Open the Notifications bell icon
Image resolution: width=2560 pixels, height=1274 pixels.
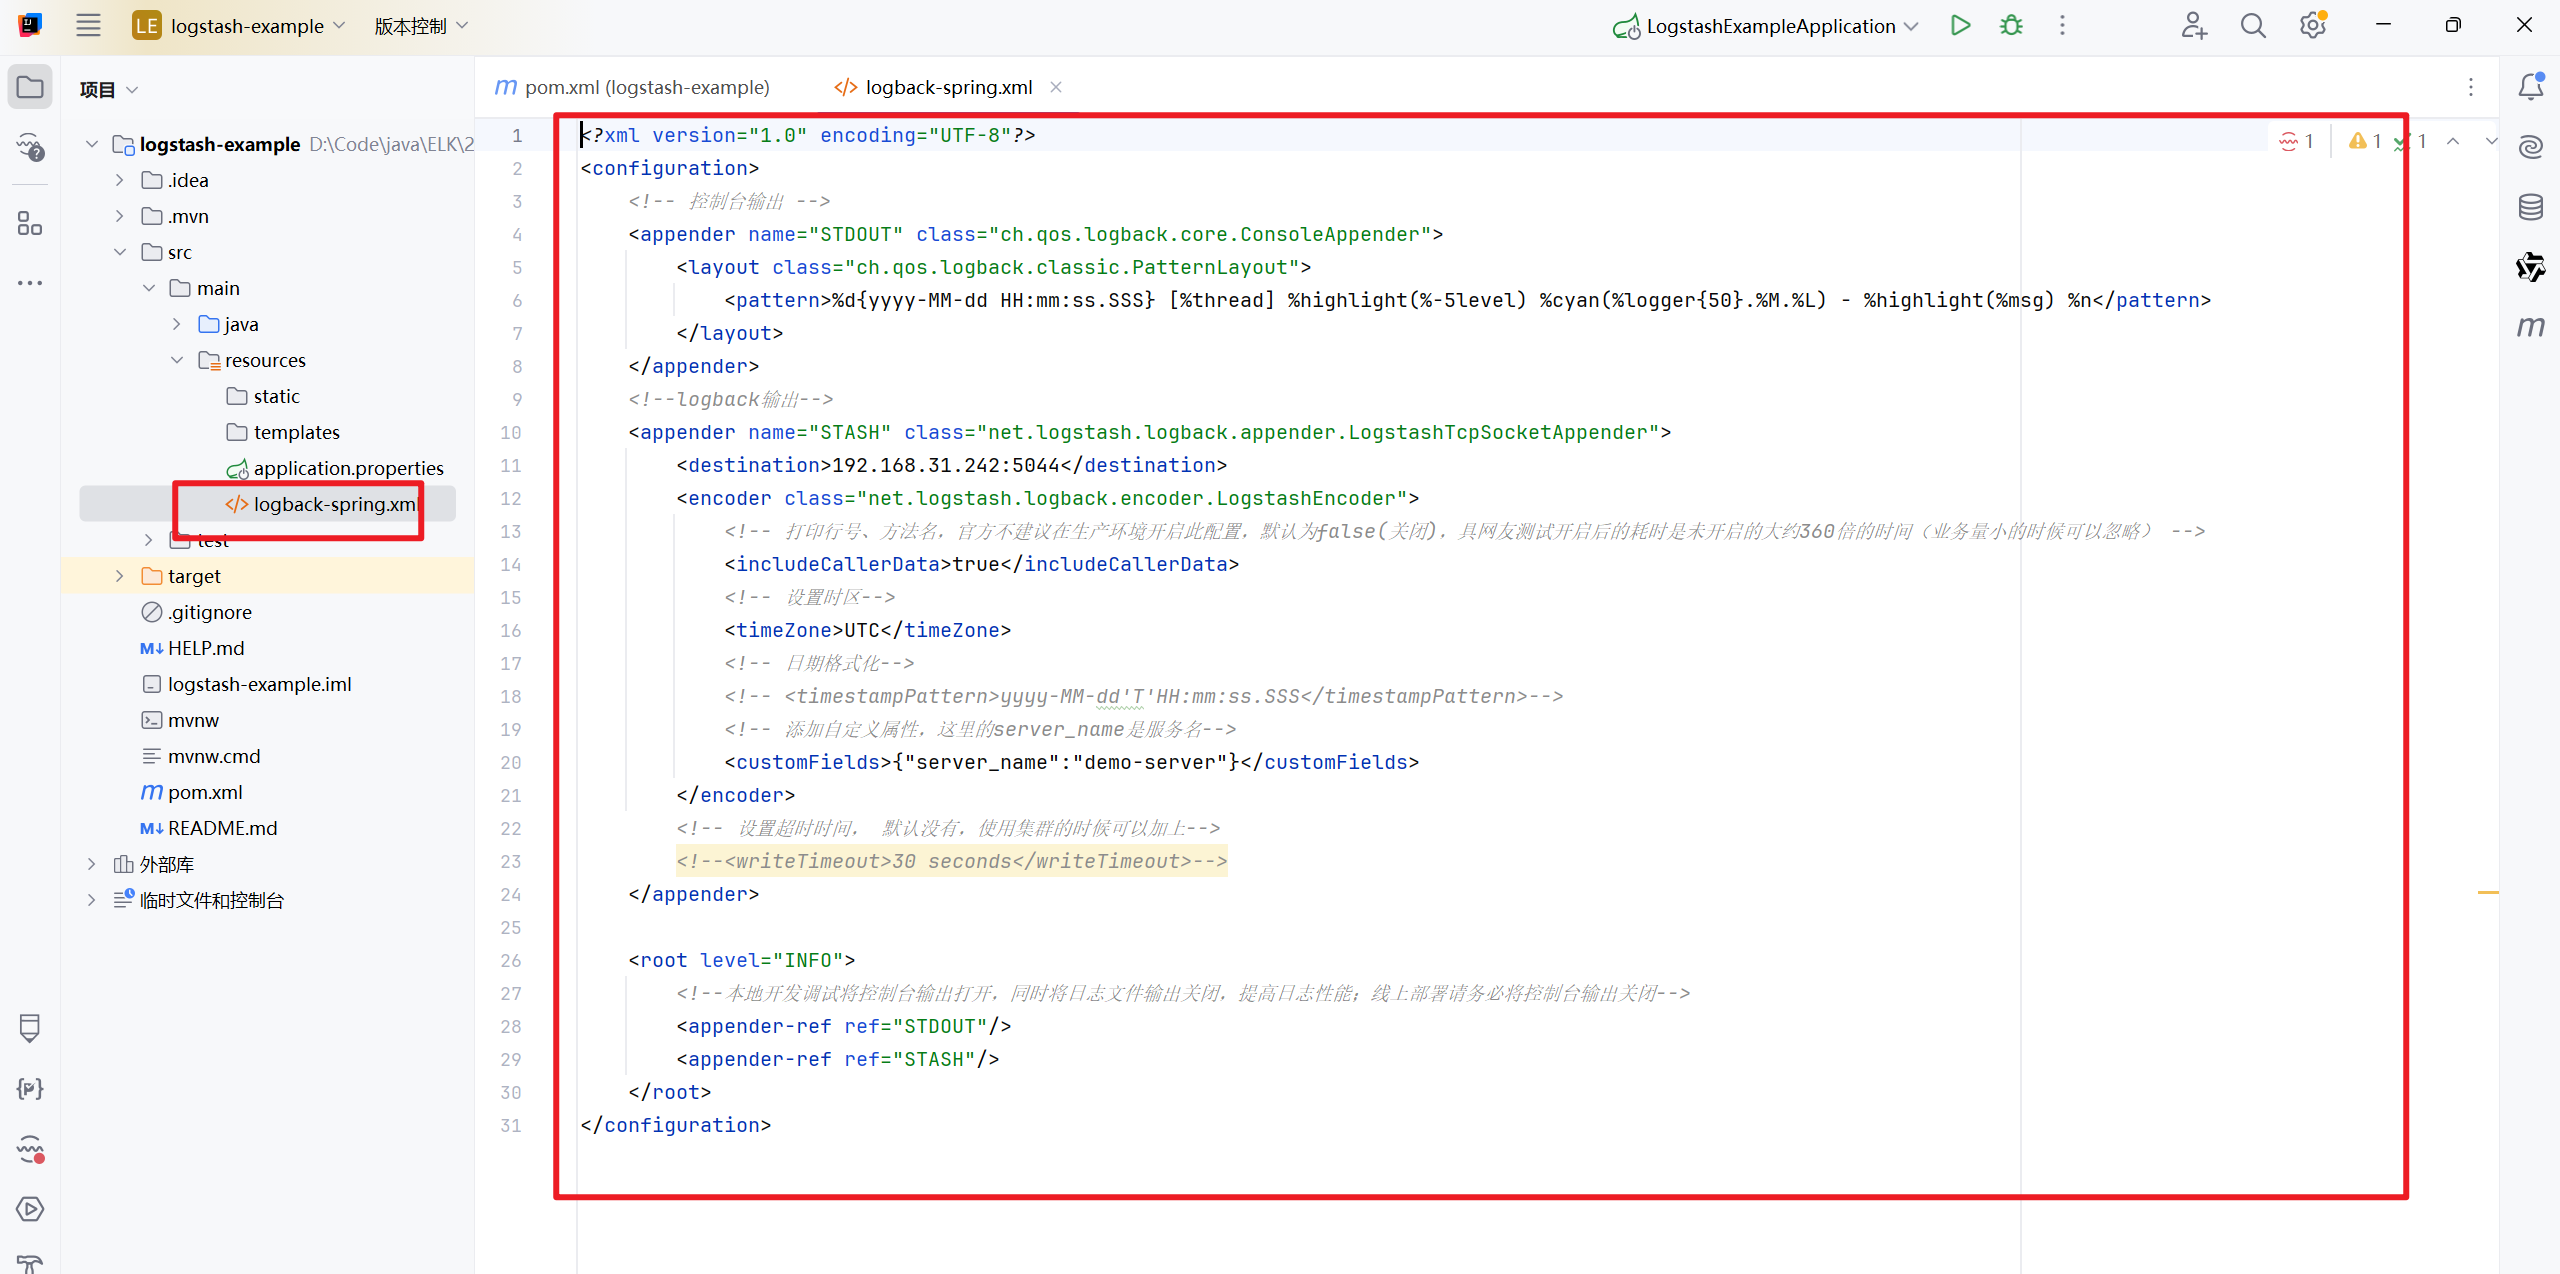pos(2530,87)
